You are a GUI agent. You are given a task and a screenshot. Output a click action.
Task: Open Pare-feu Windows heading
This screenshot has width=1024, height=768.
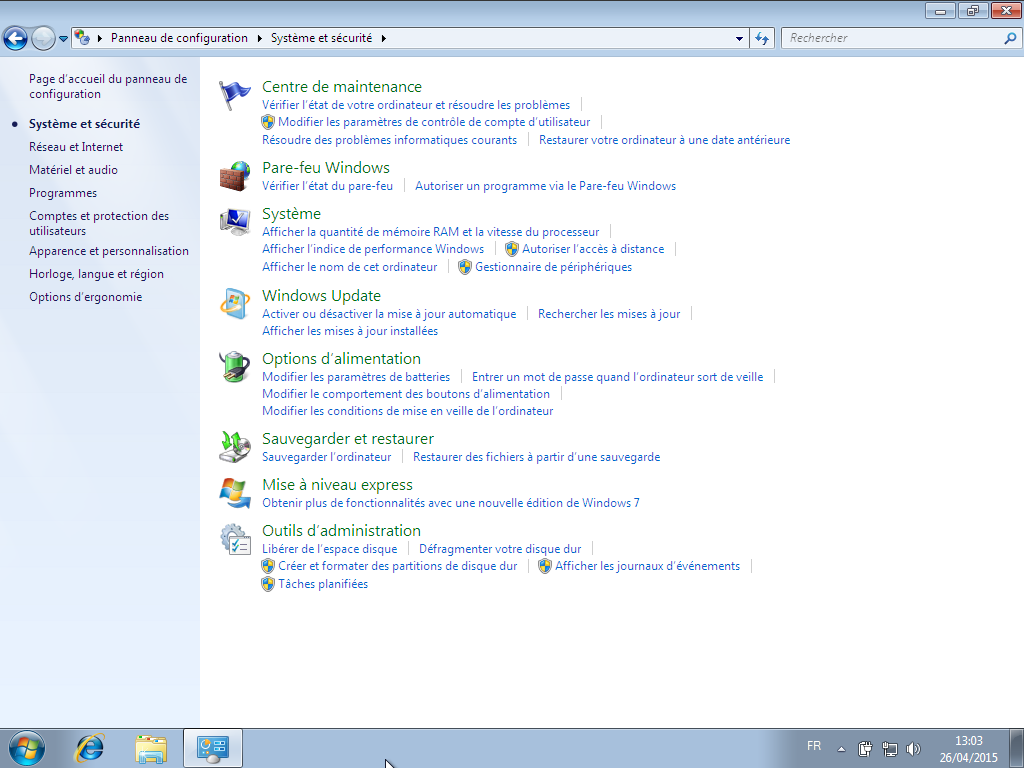[x=325, y=167]
